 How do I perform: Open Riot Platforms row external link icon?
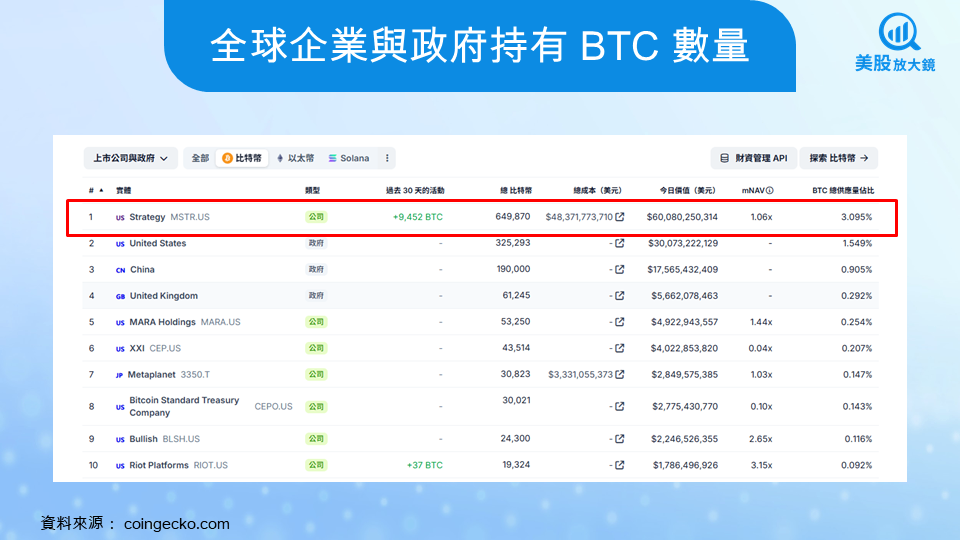[x=620, y=465]
